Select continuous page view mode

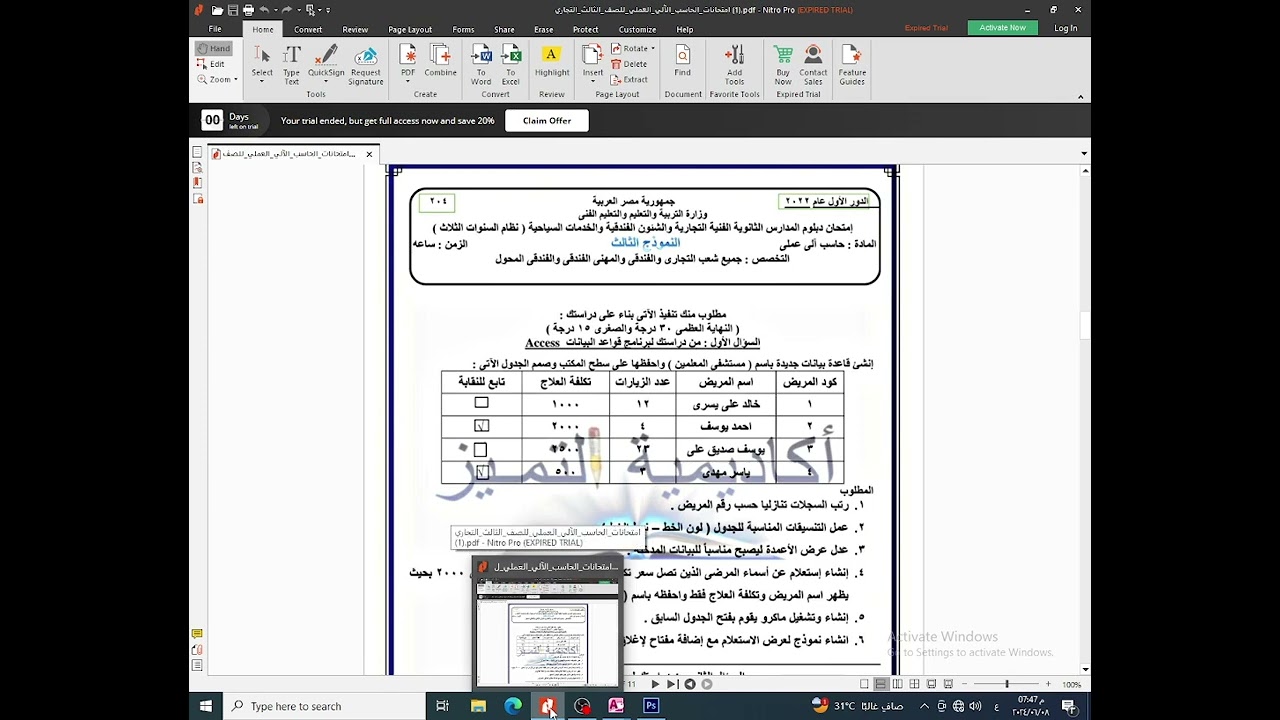[x=881, y=684]
